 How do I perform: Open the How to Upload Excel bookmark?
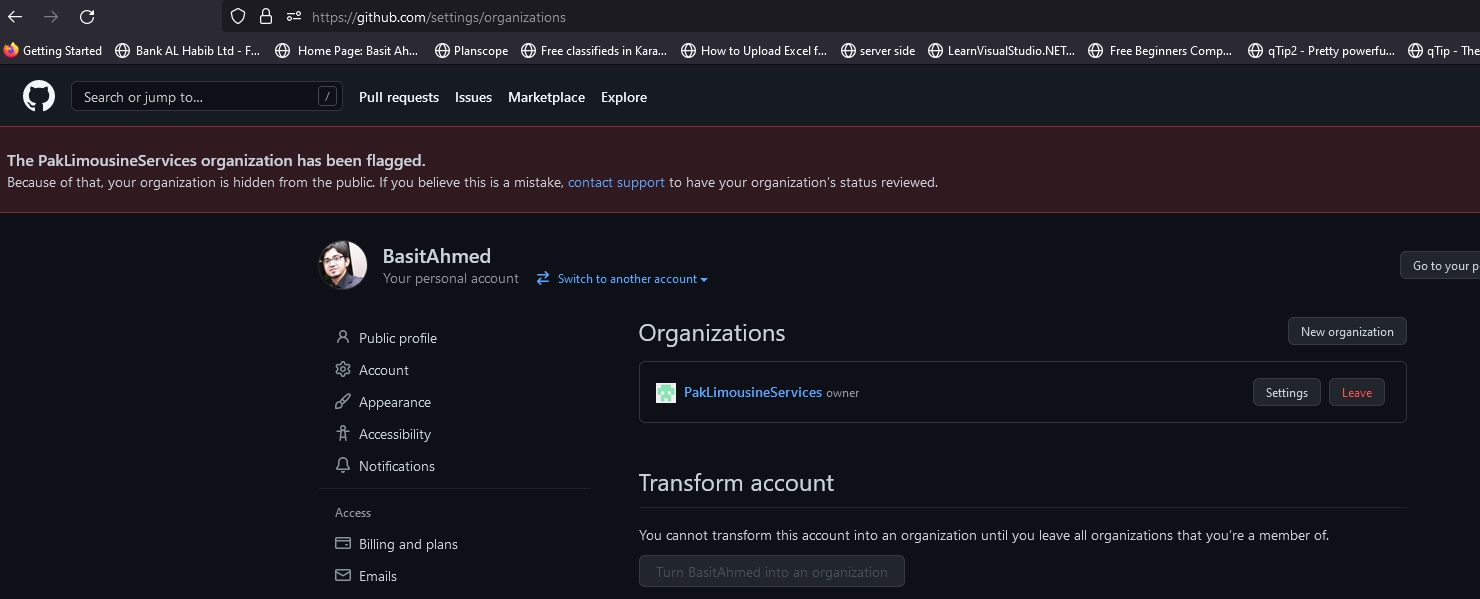(x=754, y=50)
